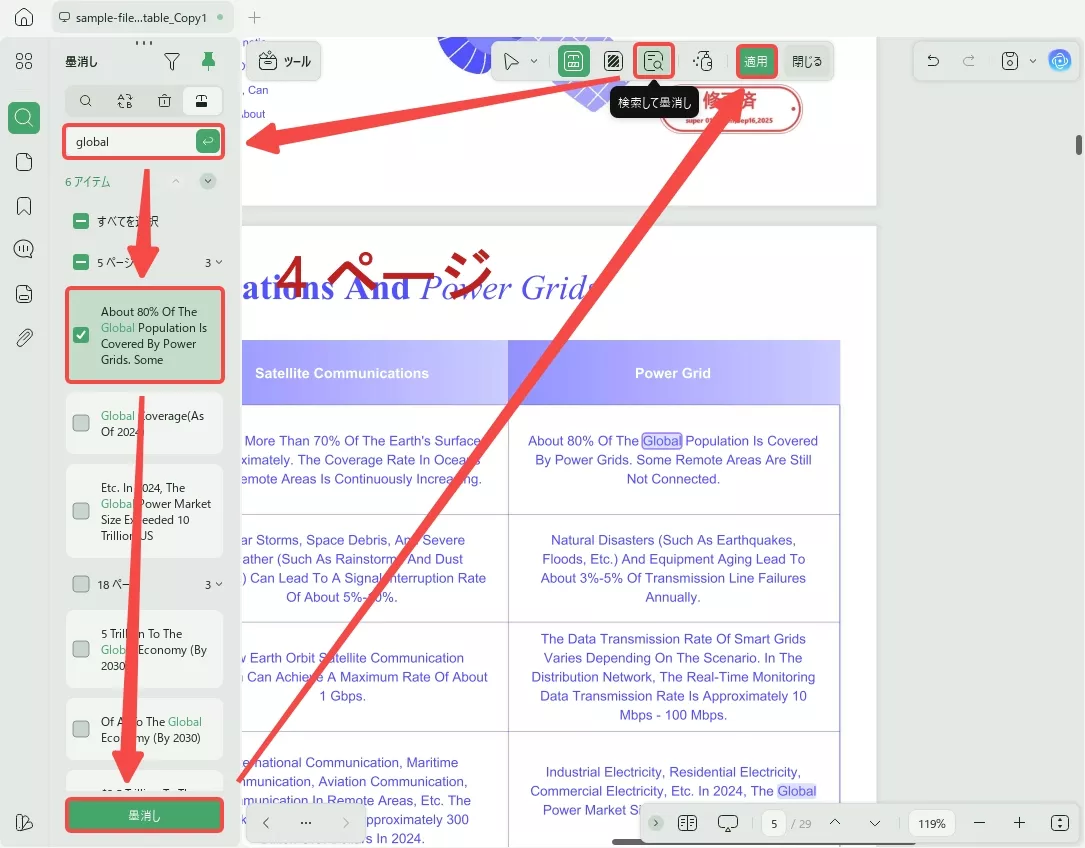The height and width of the screenshot is (848, 1085).
Task: Go to next search result arrow
Action: tap(208, 181)
